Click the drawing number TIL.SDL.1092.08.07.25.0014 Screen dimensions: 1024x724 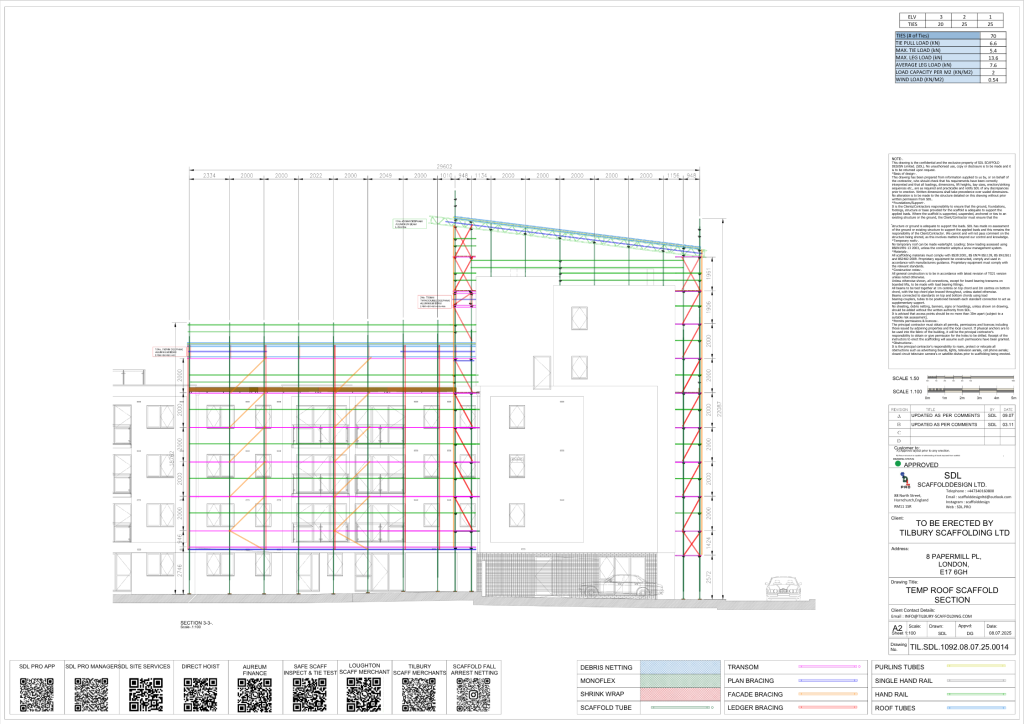tap(959, 647)
